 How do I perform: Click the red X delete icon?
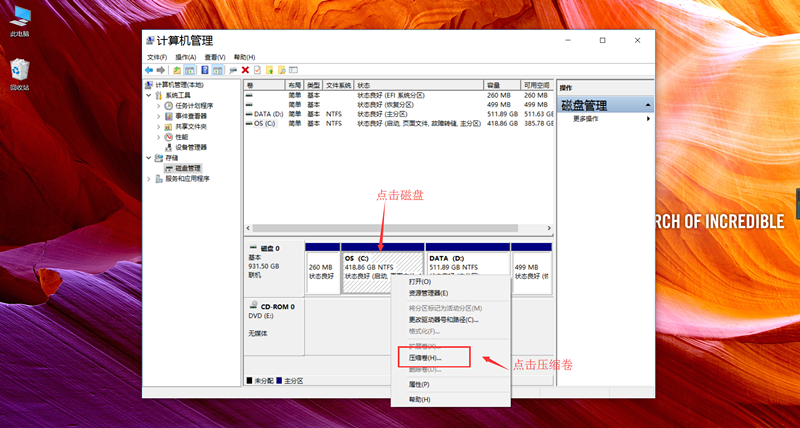click(245, 70)
